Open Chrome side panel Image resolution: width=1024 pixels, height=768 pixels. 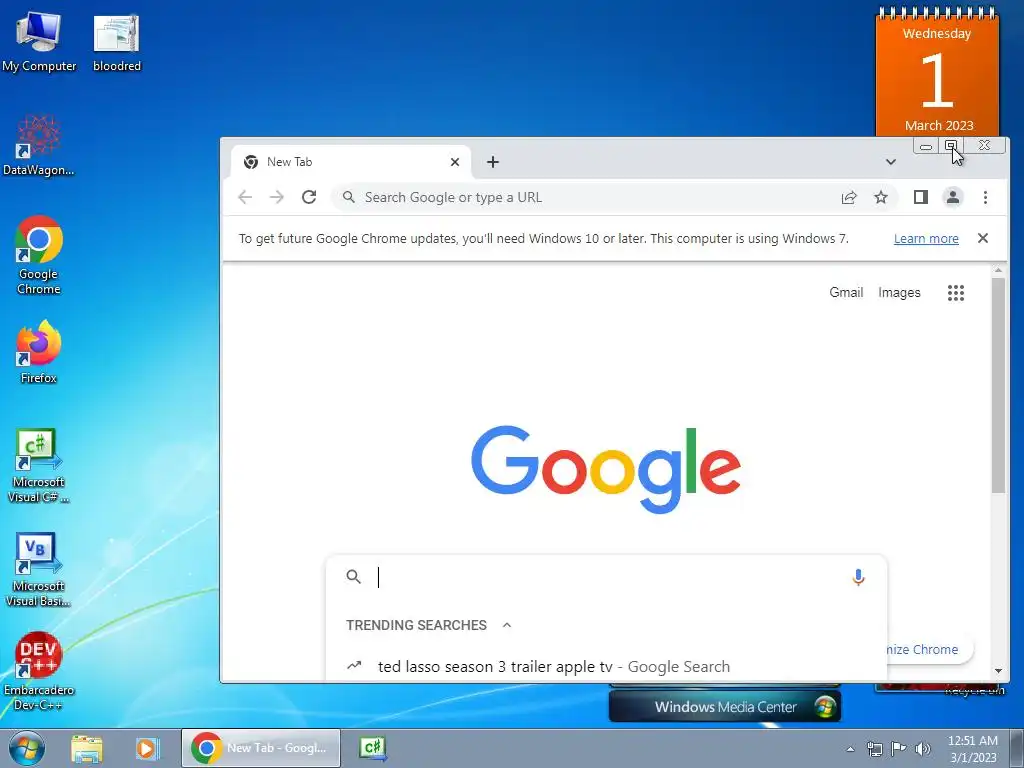point(921,197)
